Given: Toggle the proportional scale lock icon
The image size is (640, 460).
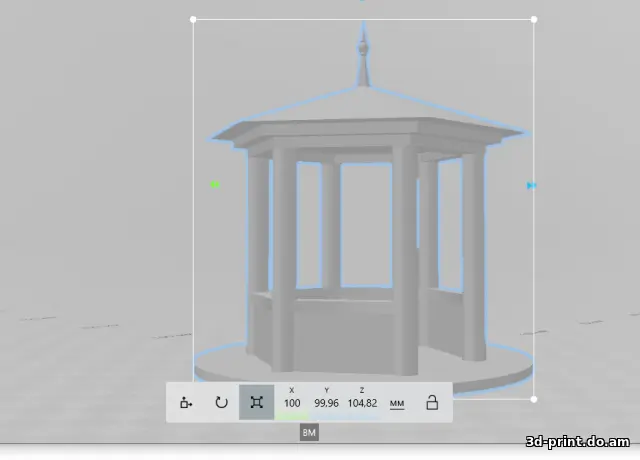Looking at the screenshot, I should click(x=432, y=402).
